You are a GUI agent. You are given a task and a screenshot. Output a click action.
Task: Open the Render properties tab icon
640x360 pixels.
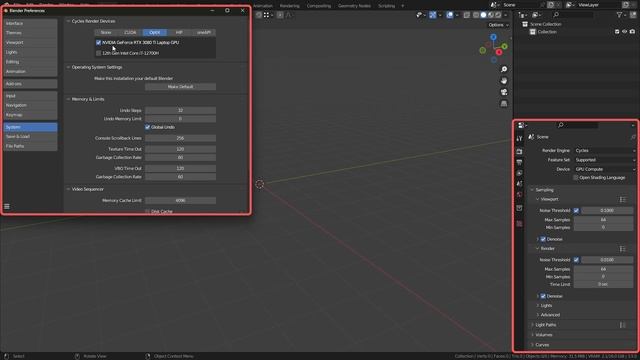[x=519, y=152]
